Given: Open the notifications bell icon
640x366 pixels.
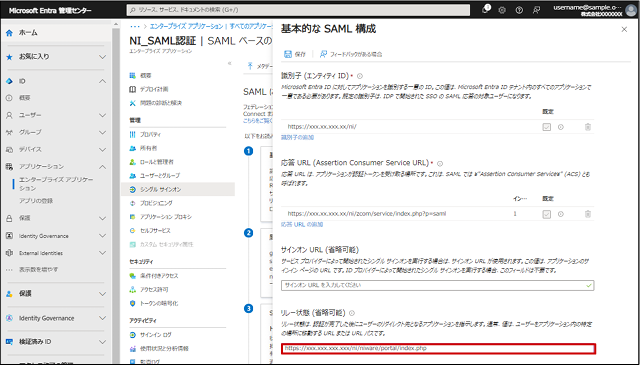Looking at the screenshot, I should [x=486, y=9].
